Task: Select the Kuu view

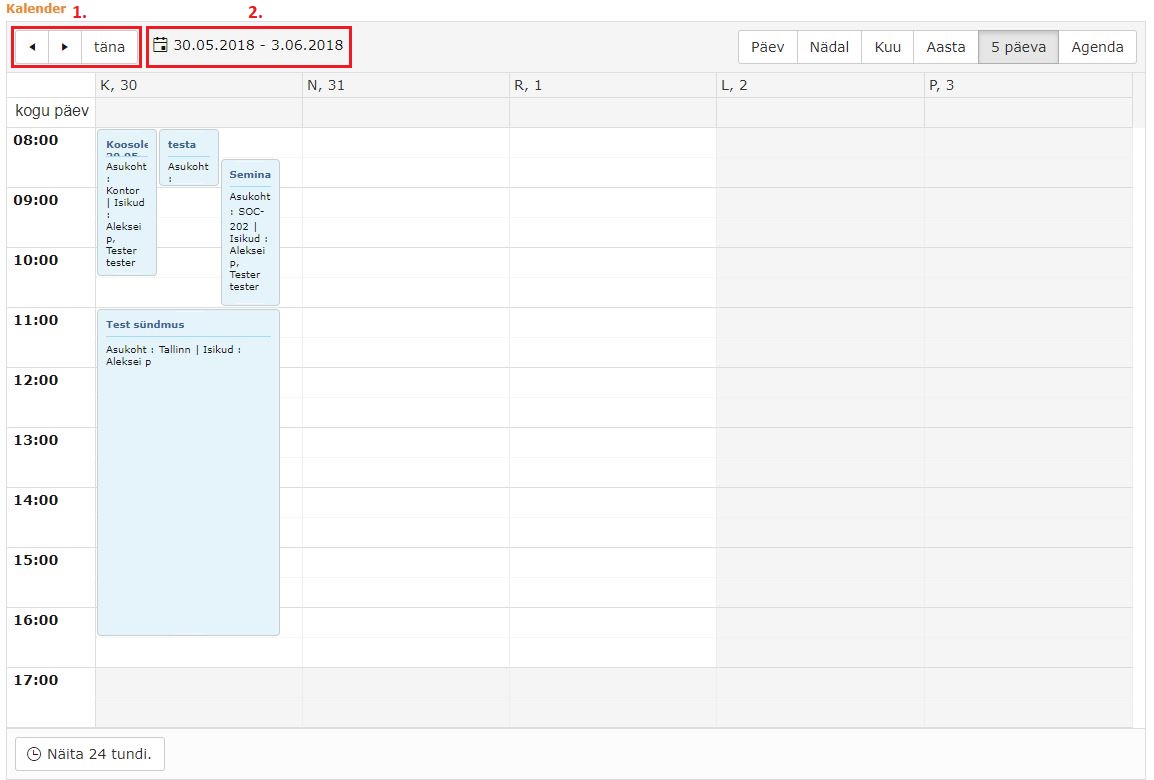Action: click(x=887, y=47)
